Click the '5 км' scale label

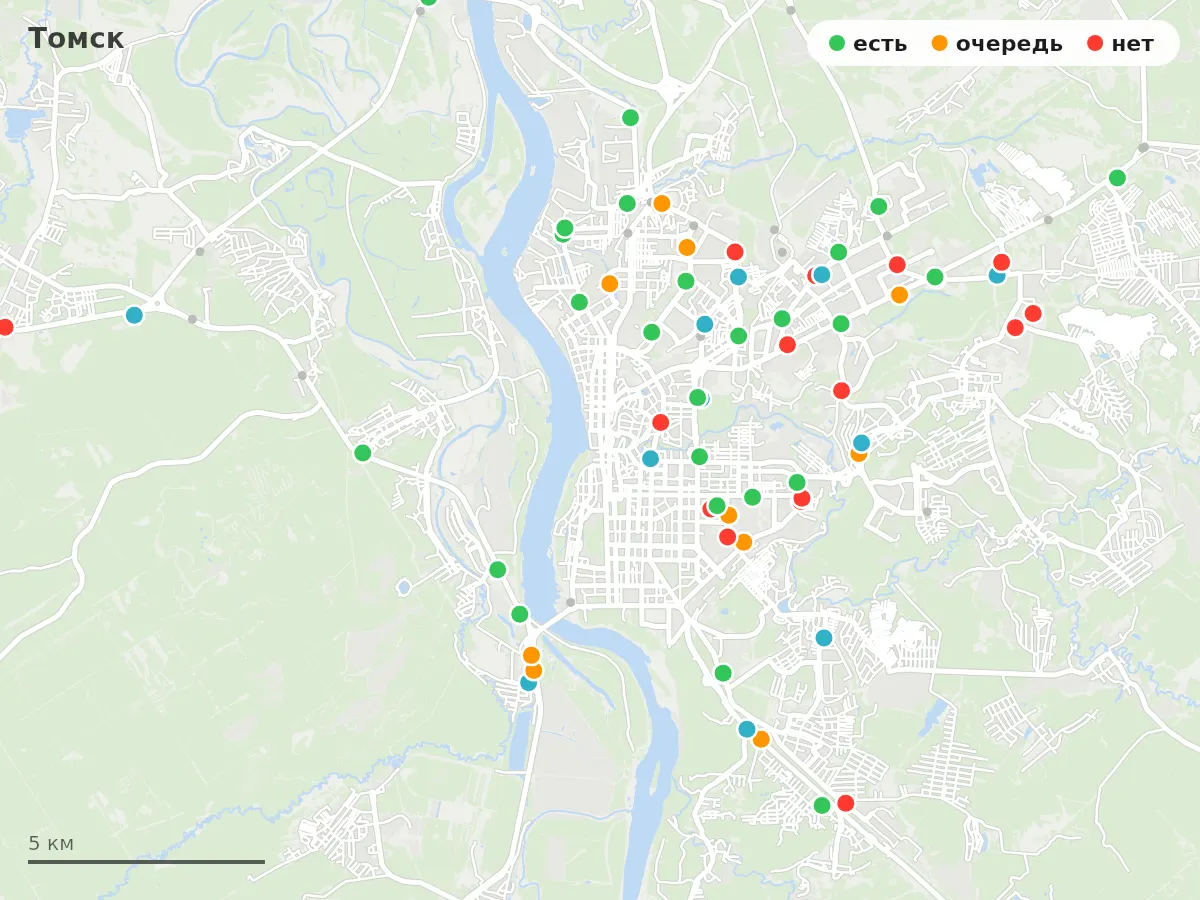point(51,843)
